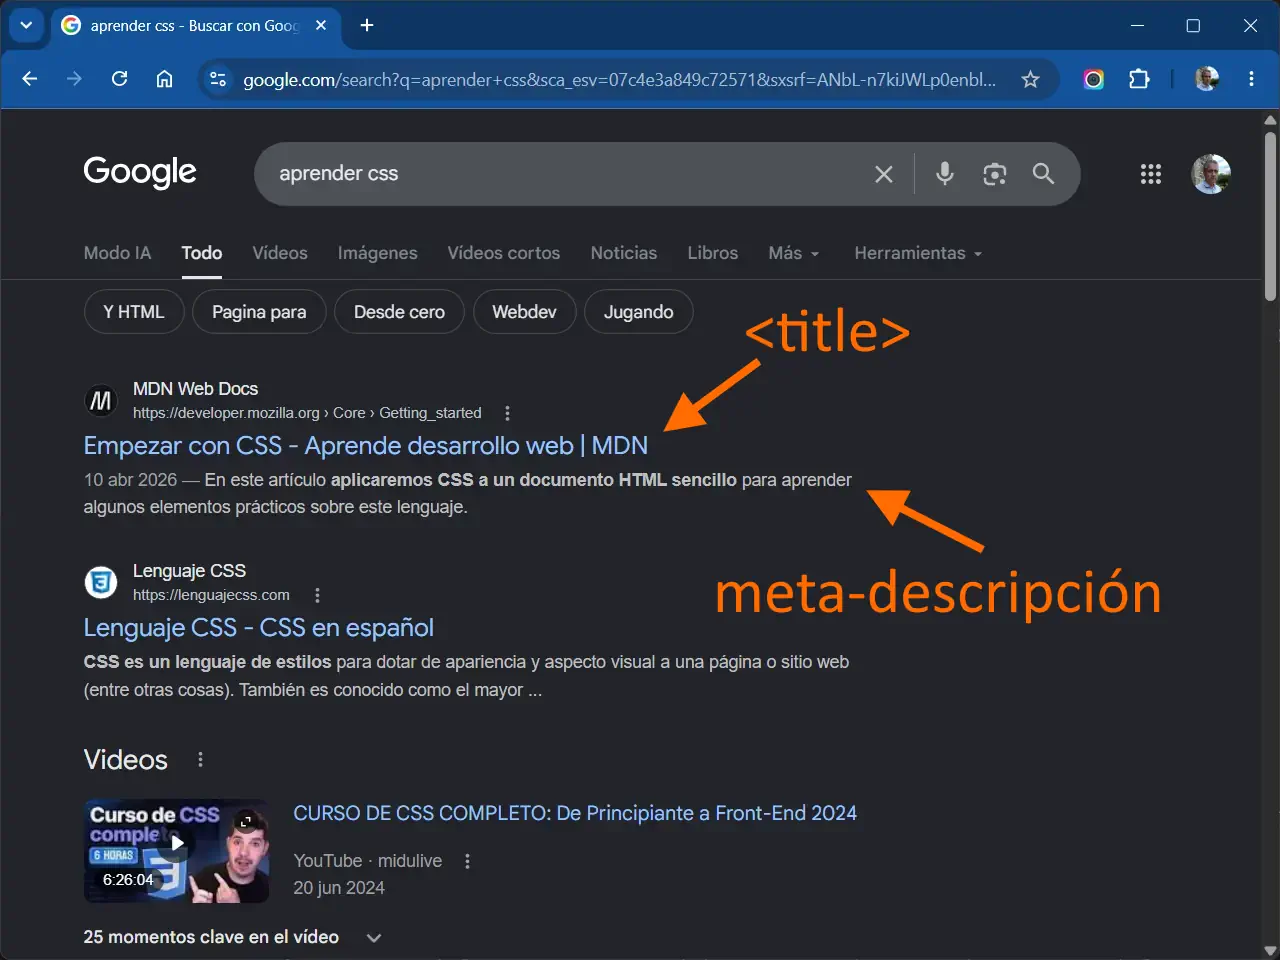Play the 'Curso de CSS' video thumbnail
This screenshot has height=960, width=1280.
176,851
